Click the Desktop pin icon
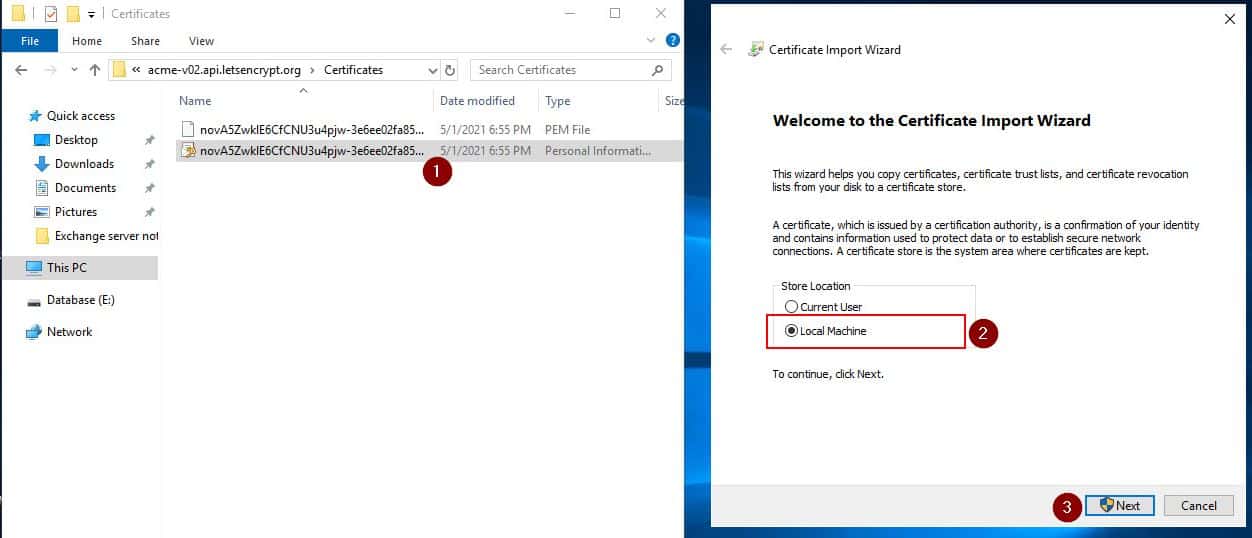The width and height of the screenshot is (1252, 538). click(149, 140)
